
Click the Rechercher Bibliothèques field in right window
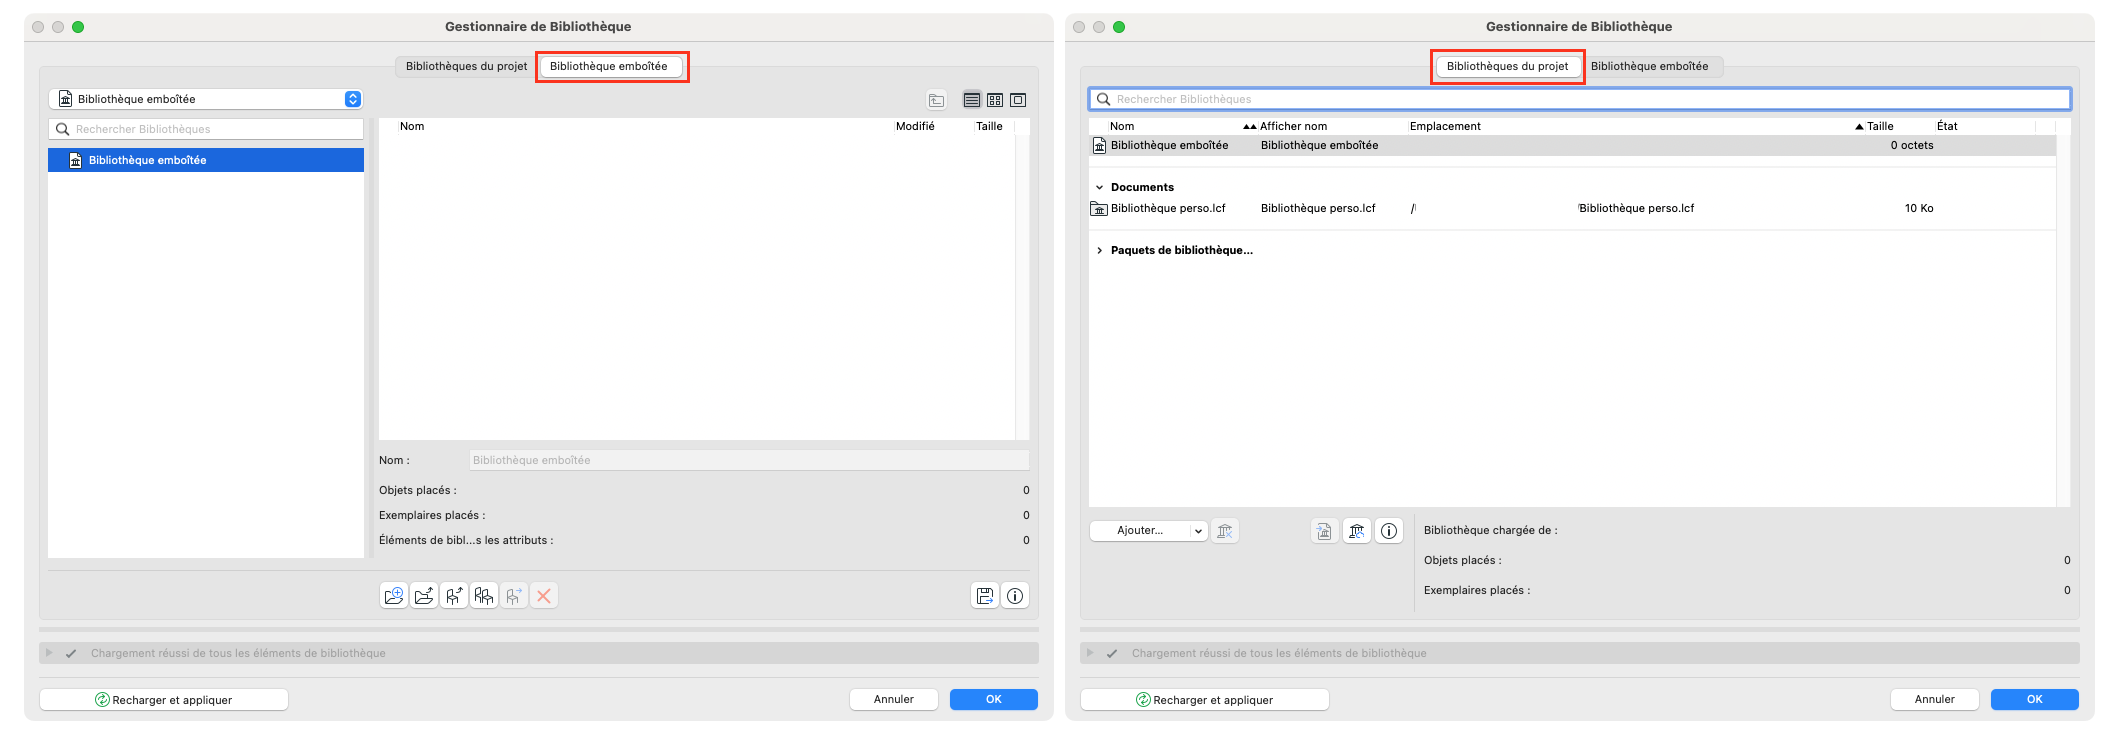(x=1580, y=99)
